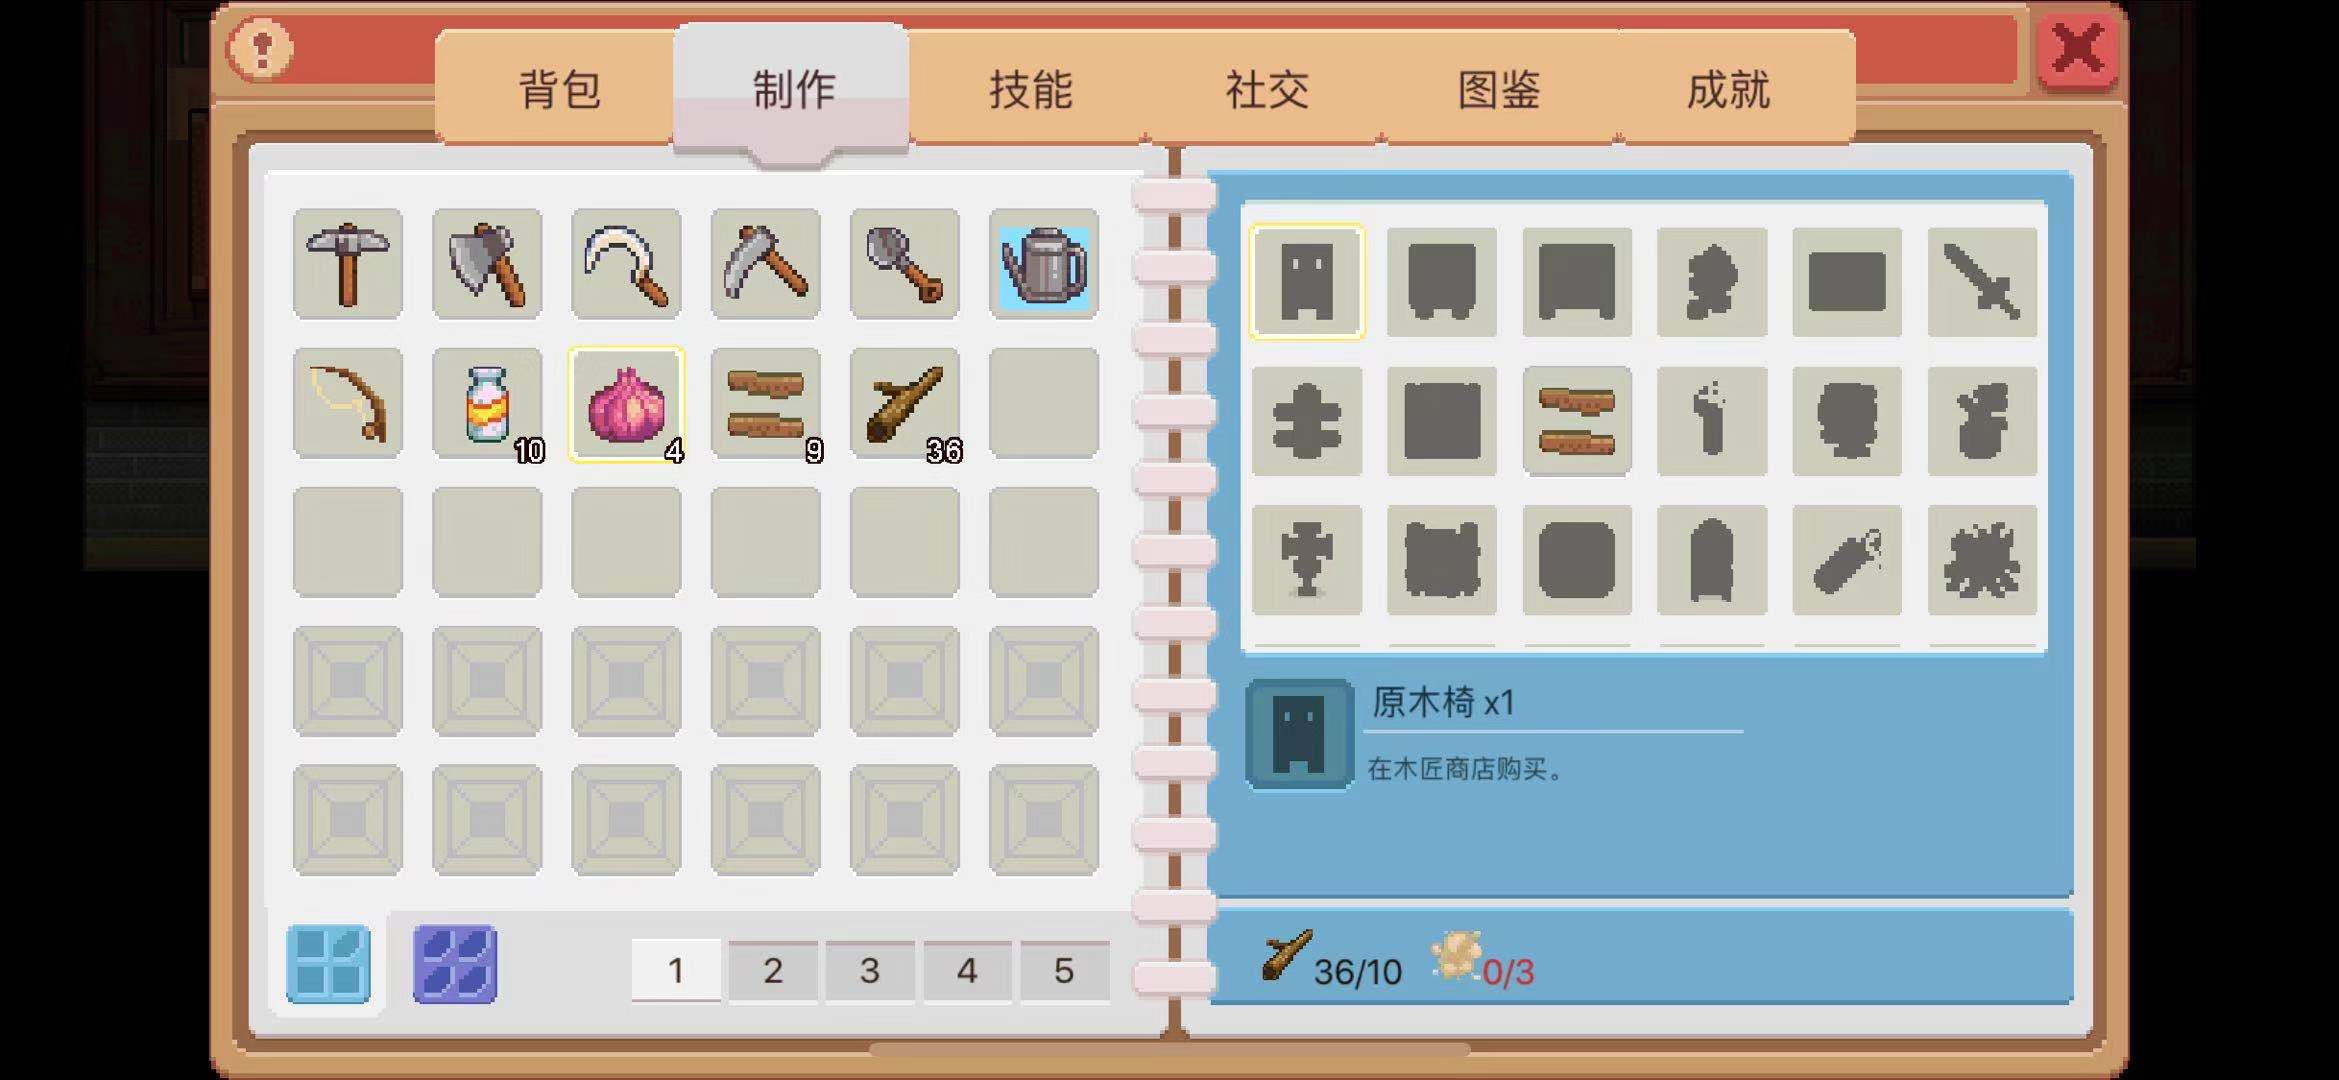The height and width of the screenshot is (1080, 2339).
Task: Select the wooden branch stack of 36
Action: tap(904, 403)
